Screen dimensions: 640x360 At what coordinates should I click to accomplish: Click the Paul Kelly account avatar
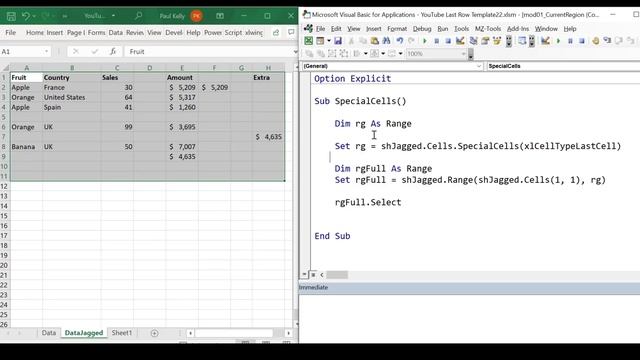(196, 16)
